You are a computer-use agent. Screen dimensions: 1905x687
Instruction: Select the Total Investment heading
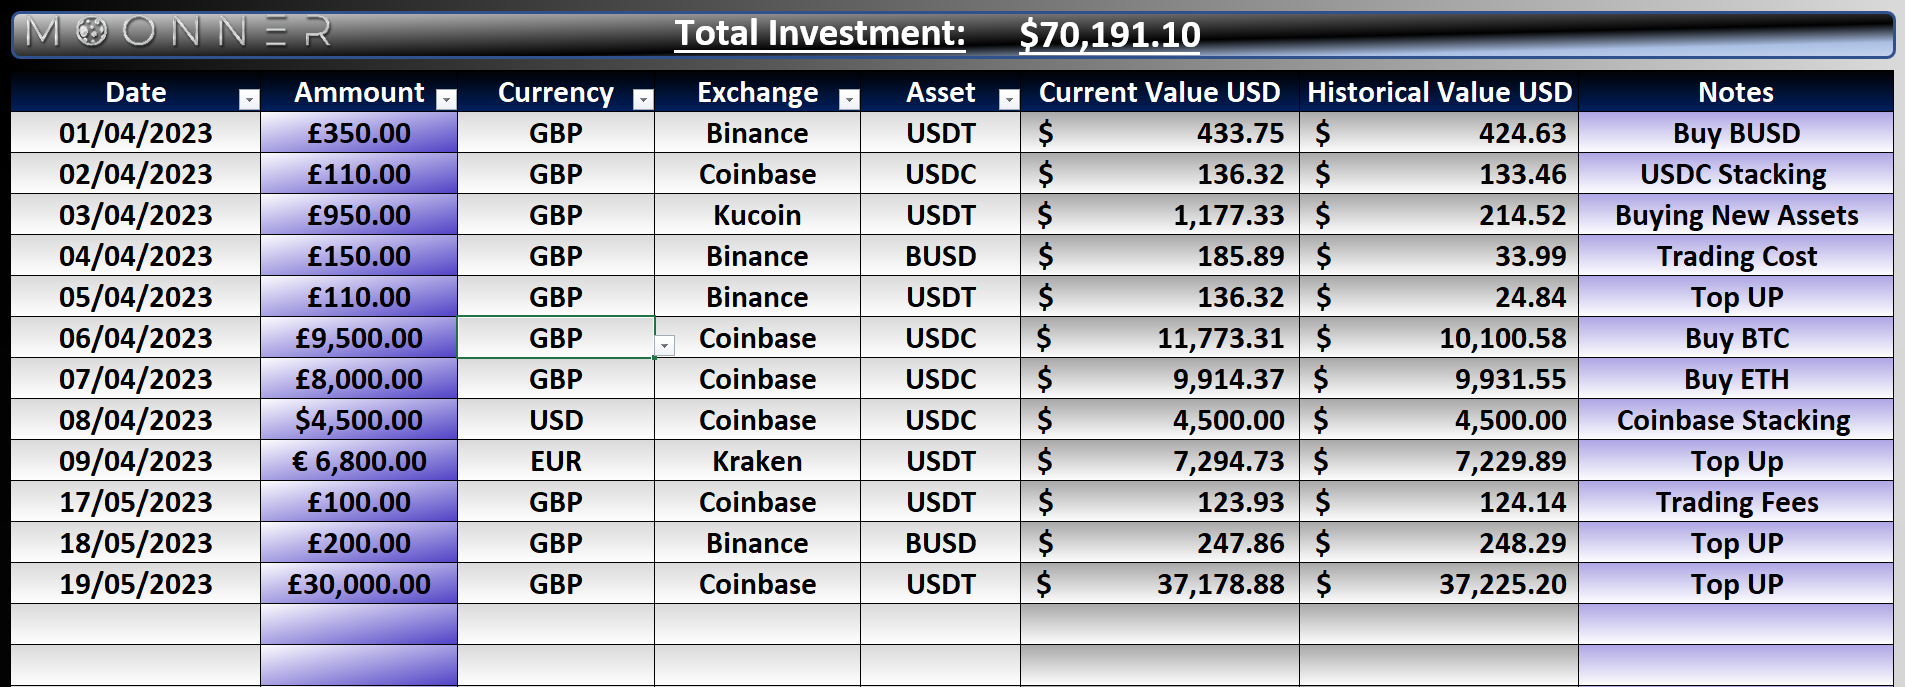[x=819, y=33]
